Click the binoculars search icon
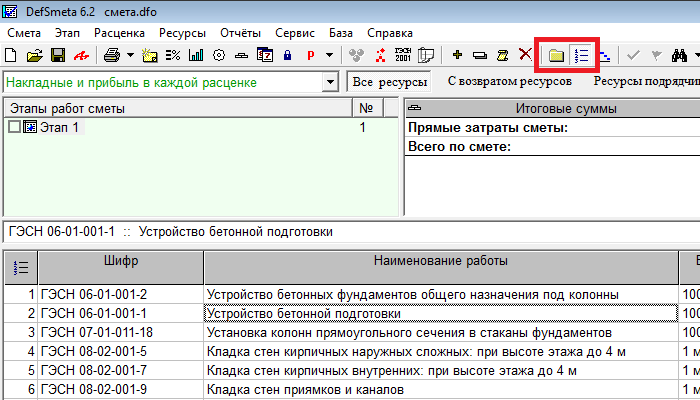The height and width of the screenshot is (400, 700). (x=680, y=53)
